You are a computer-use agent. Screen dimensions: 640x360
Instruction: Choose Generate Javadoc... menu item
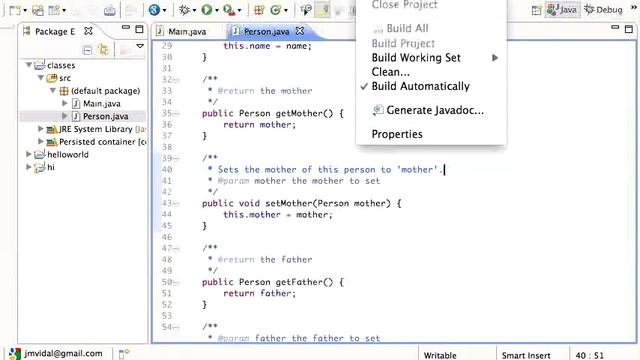431,110
